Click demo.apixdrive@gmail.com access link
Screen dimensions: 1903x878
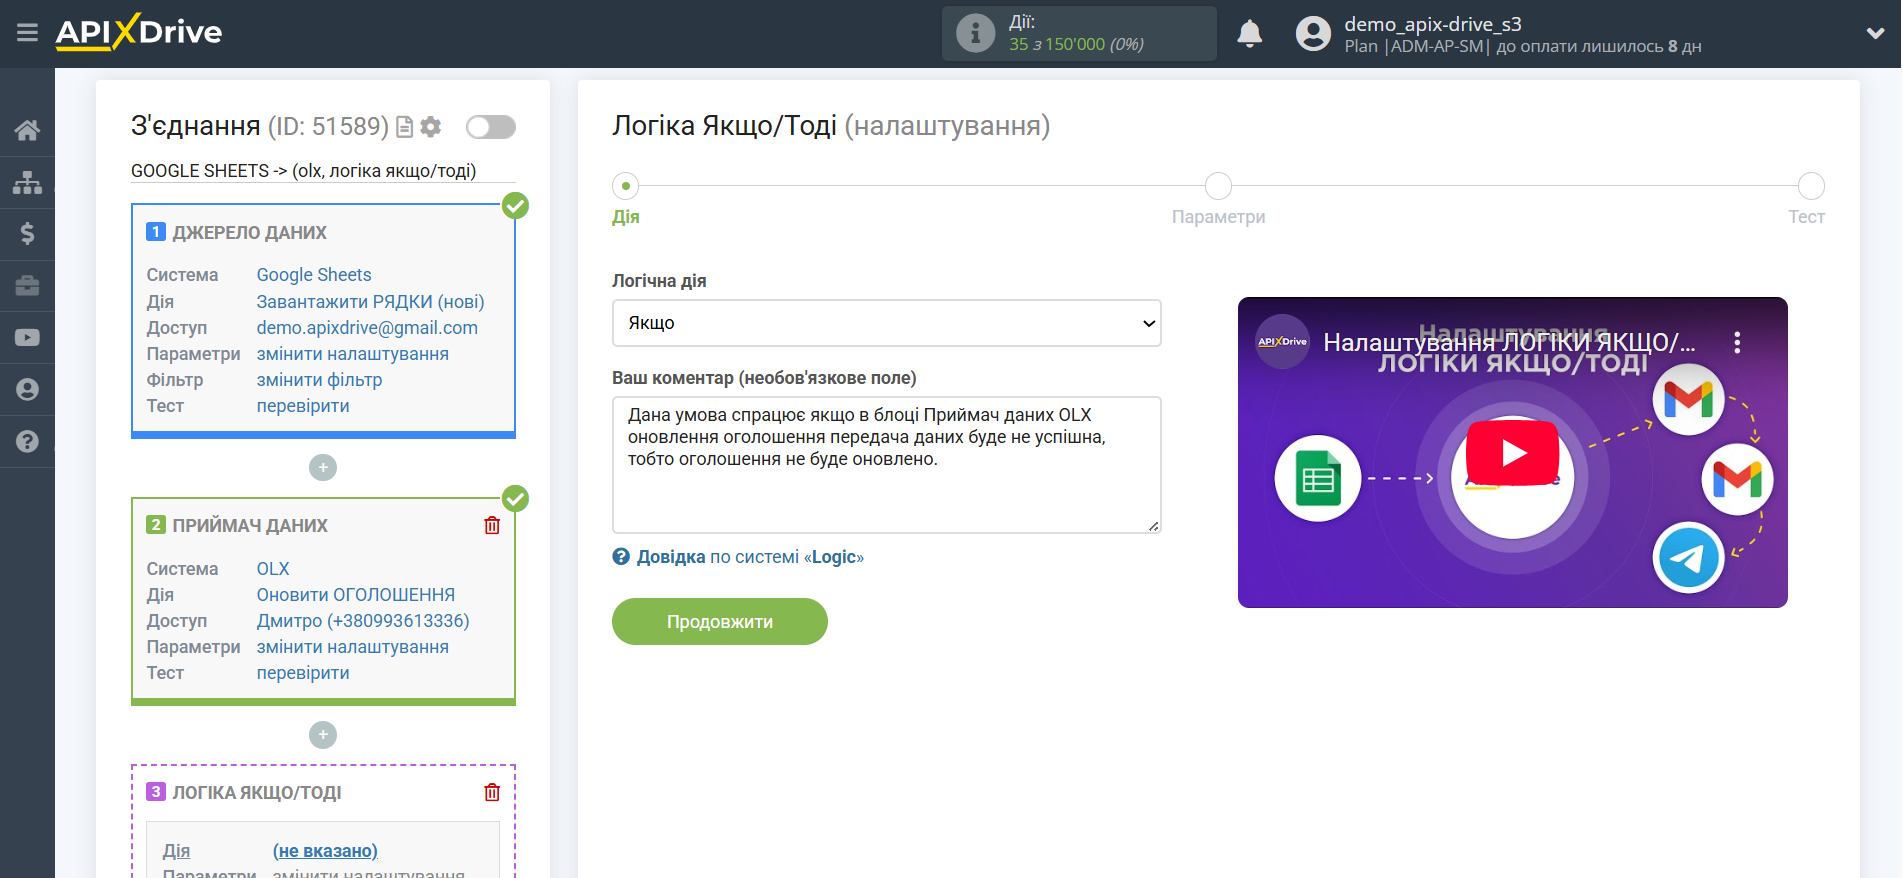(x=367, y=328)
